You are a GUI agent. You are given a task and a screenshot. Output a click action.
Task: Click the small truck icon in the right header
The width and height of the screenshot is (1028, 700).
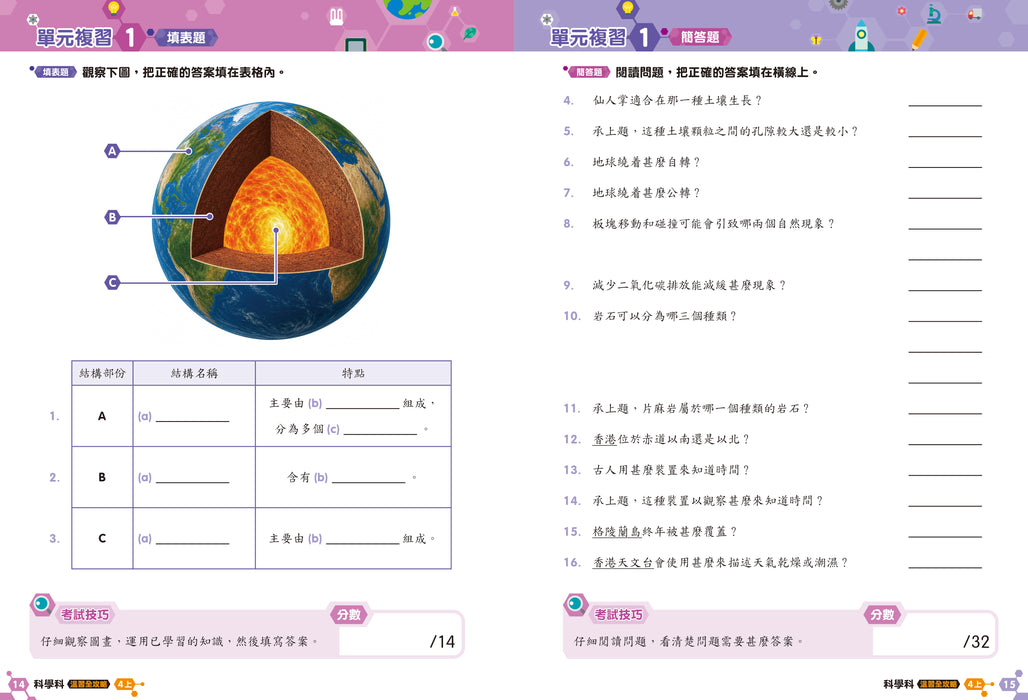[x=975, y=14]
